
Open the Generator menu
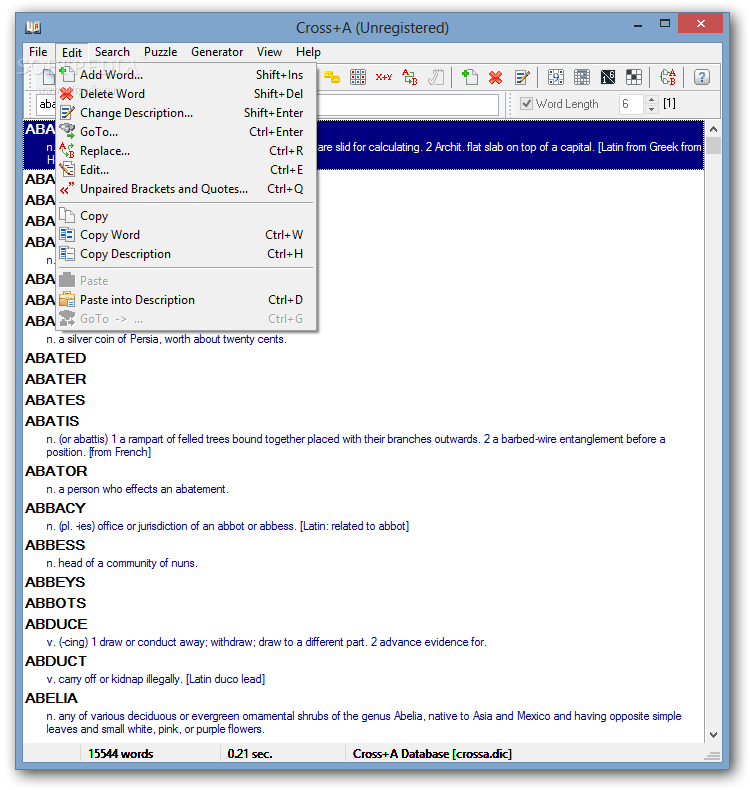(217, 52)
